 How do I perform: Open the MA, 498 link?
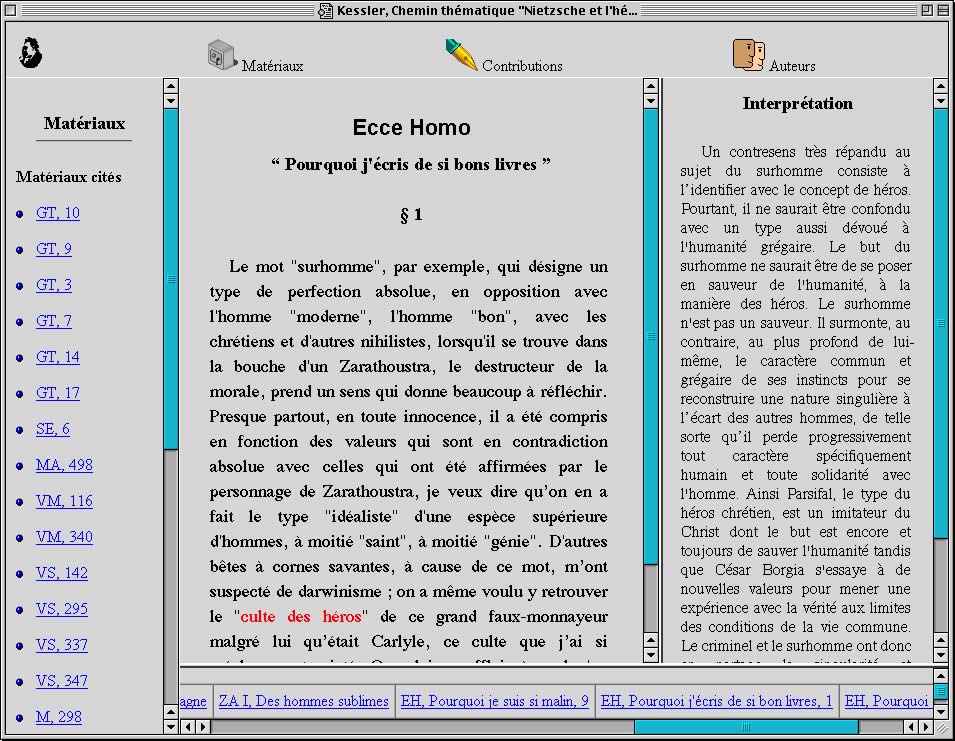pyautogui.click(x=64, y=465)
